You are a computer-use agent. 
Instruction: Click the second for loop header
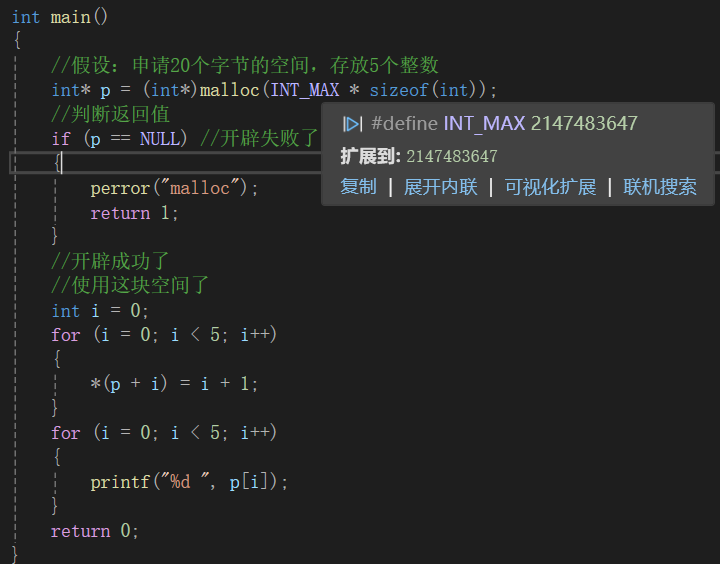click(x=164, y=432)
